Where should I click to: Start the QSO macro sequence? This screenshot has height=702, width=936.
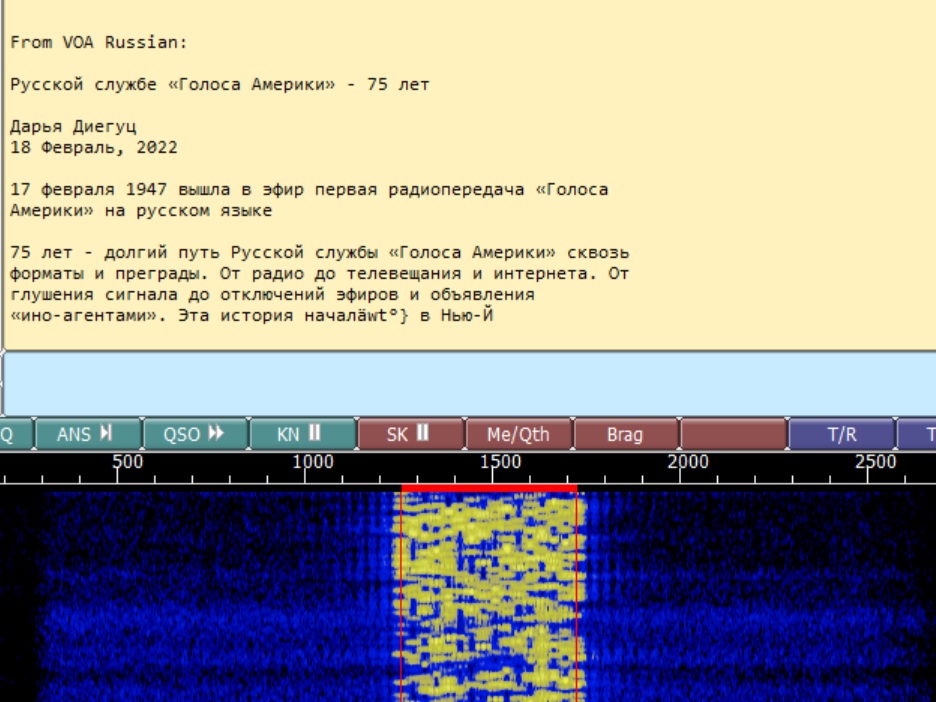(x=197, y=434)
